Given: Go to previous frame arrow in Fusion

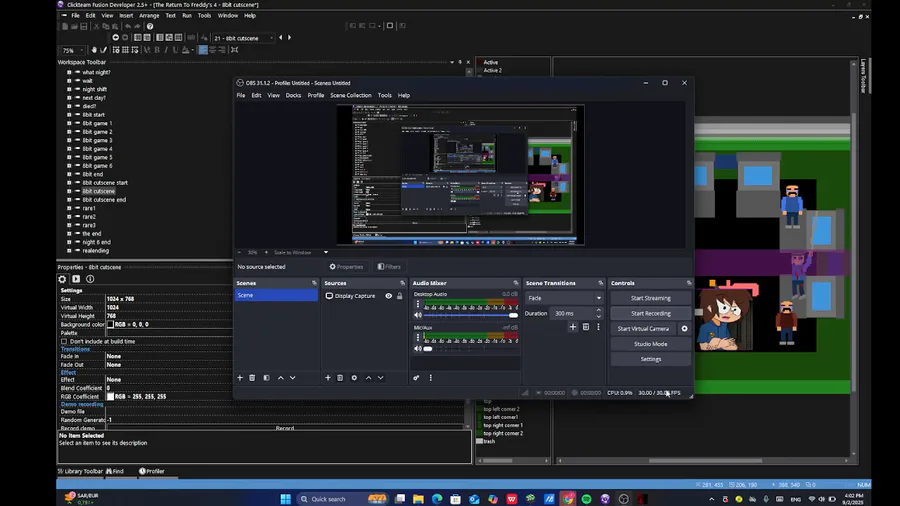Looking at the screenshot, I should 281,37.
